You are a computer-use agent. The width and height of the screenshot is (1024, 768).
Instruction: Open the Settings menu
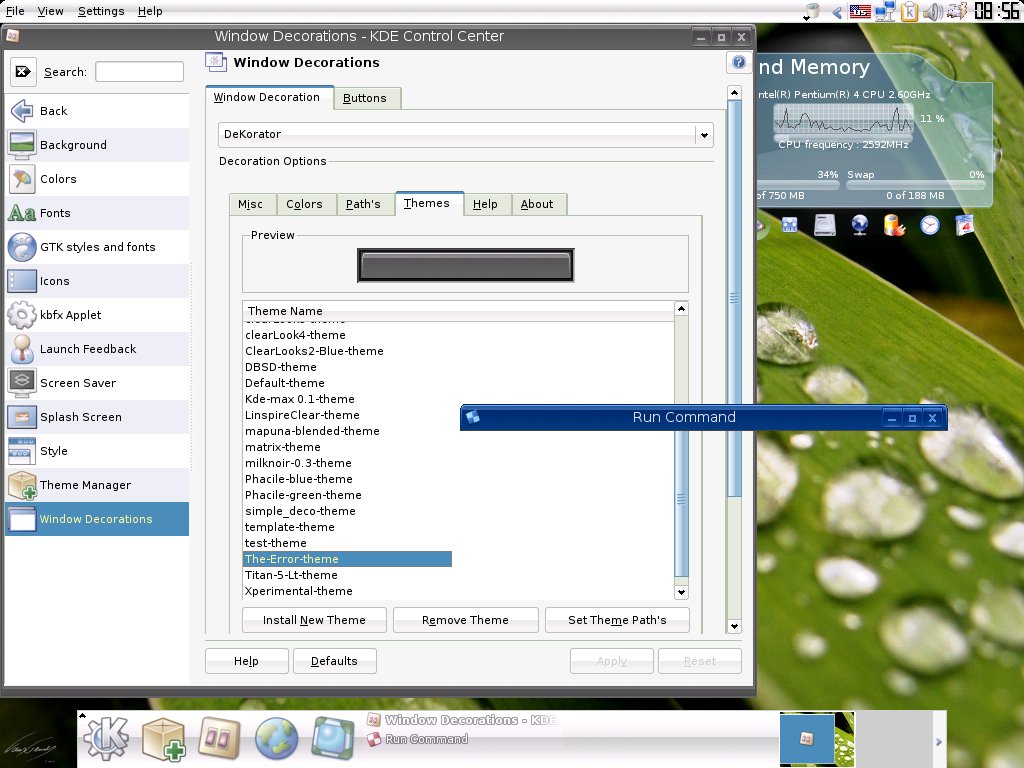click(x=101, y=11)
